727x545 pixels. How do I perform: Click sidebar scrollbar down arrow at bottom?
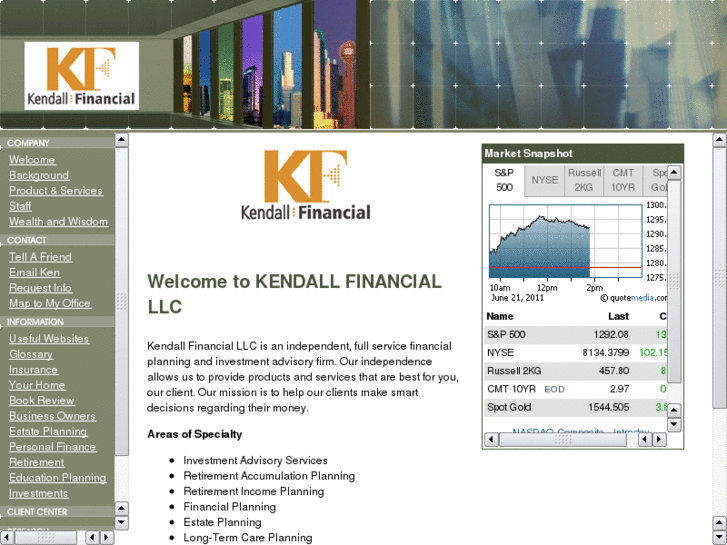point(121,523)
